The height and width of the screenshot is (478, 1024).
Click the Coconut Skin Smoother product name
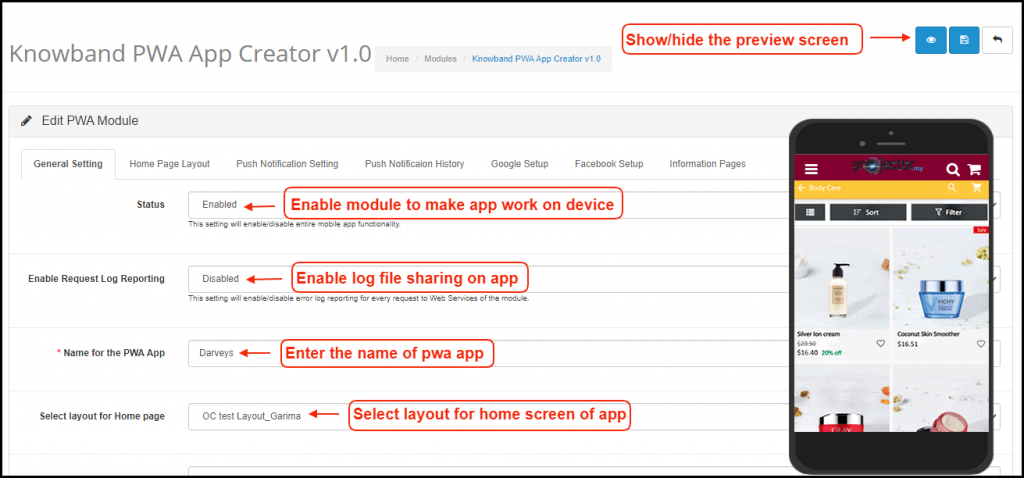pyautogui.click(x=927, y=334)
